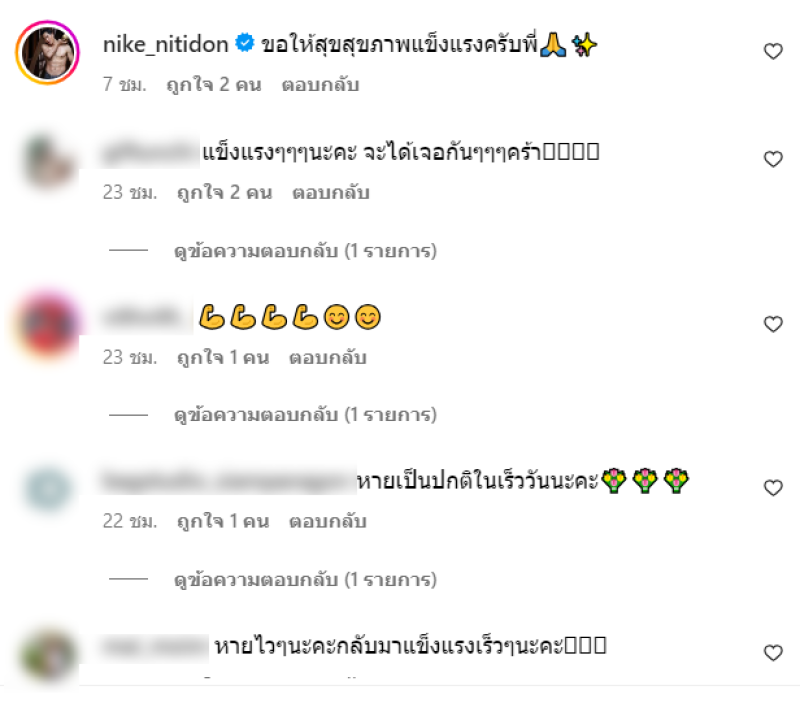800x703 pixels.
Task: Reply to the แข็งแรงๆๆๆนะคะ comment
Action: tap(331, 193)
